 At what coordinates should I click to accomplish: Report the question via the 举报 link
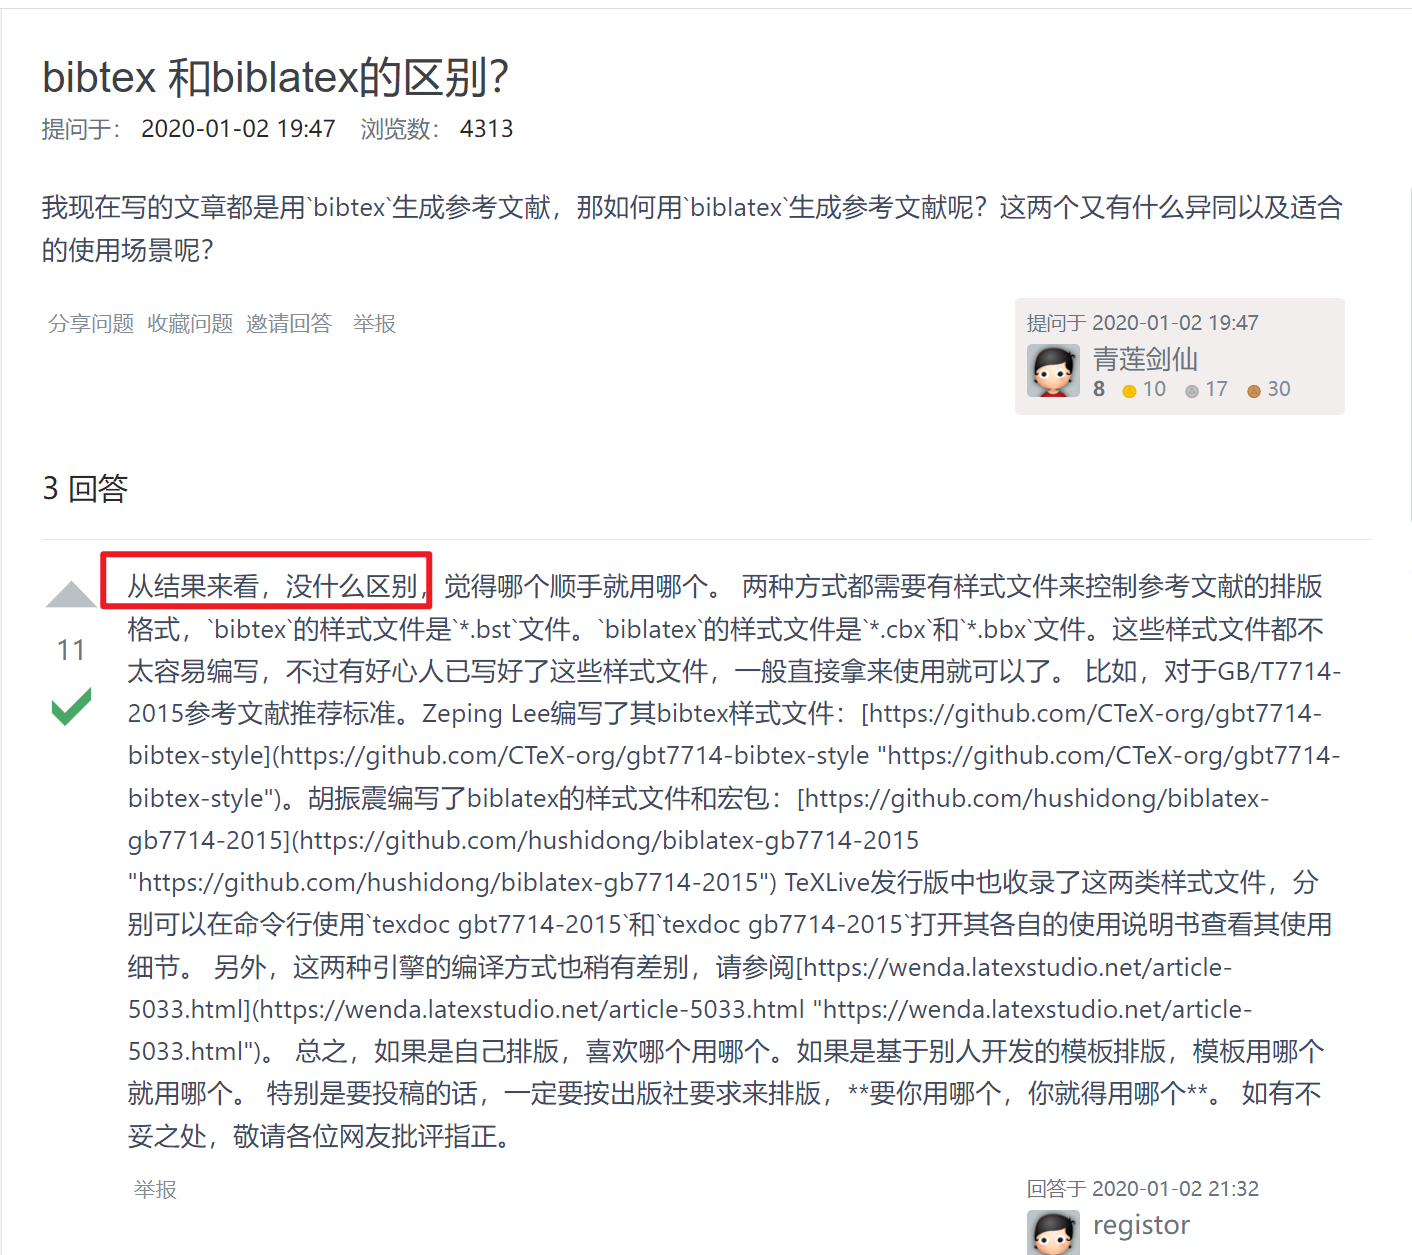pos(374,324)
